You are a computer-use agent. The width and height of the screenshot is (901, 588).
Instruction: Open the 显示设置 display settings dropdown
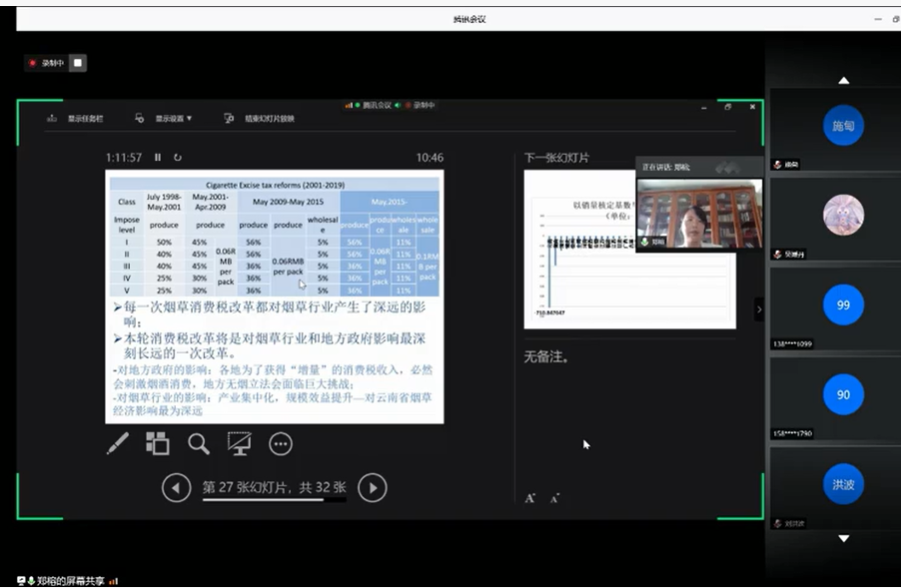tap(165, 118)
